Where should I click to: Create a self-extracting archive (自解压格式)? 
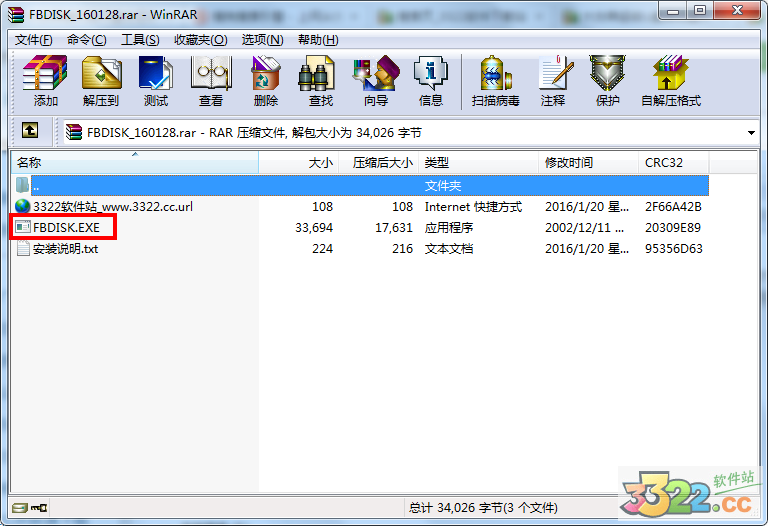(670, 80)
